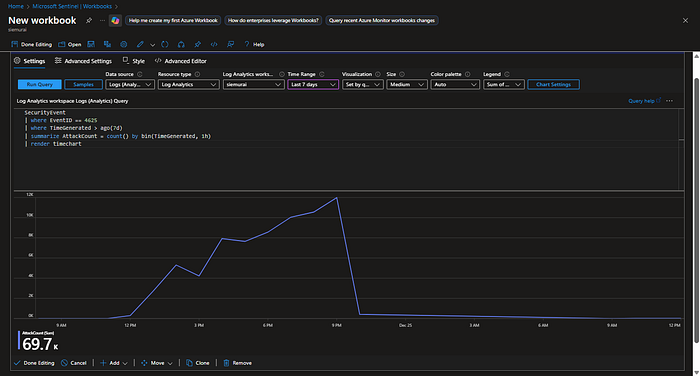Open the Copilot assistant icon
Viewport: 700px width, 376px height.
click(x=115, y=21)
